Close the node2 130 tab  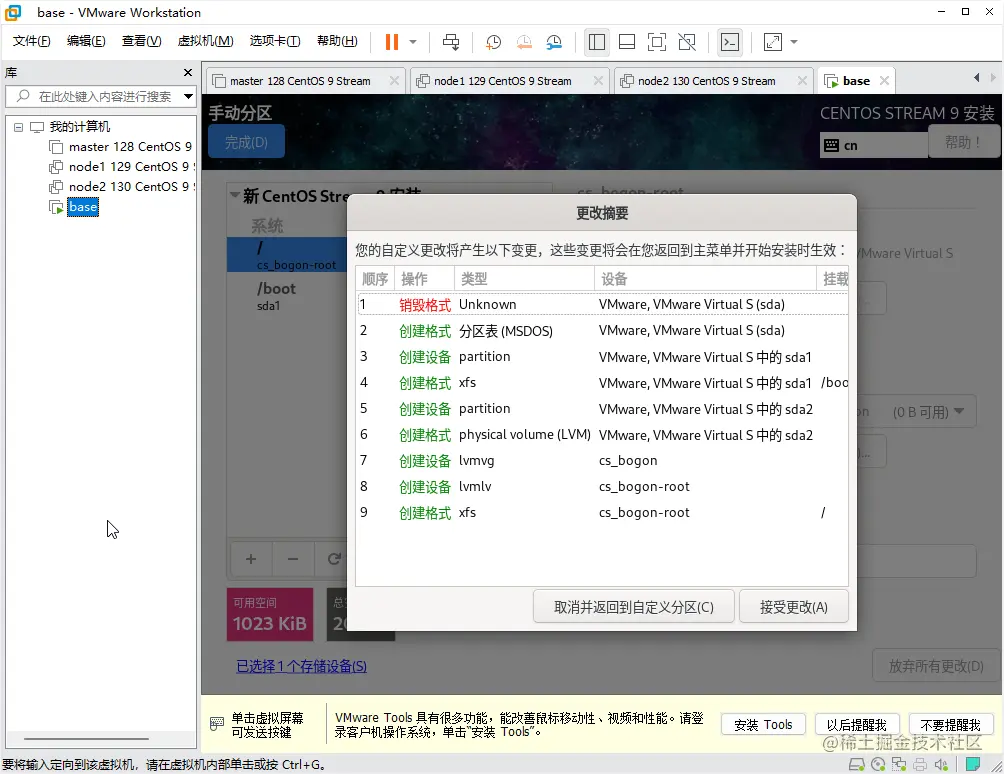click(x=802, y=81)
